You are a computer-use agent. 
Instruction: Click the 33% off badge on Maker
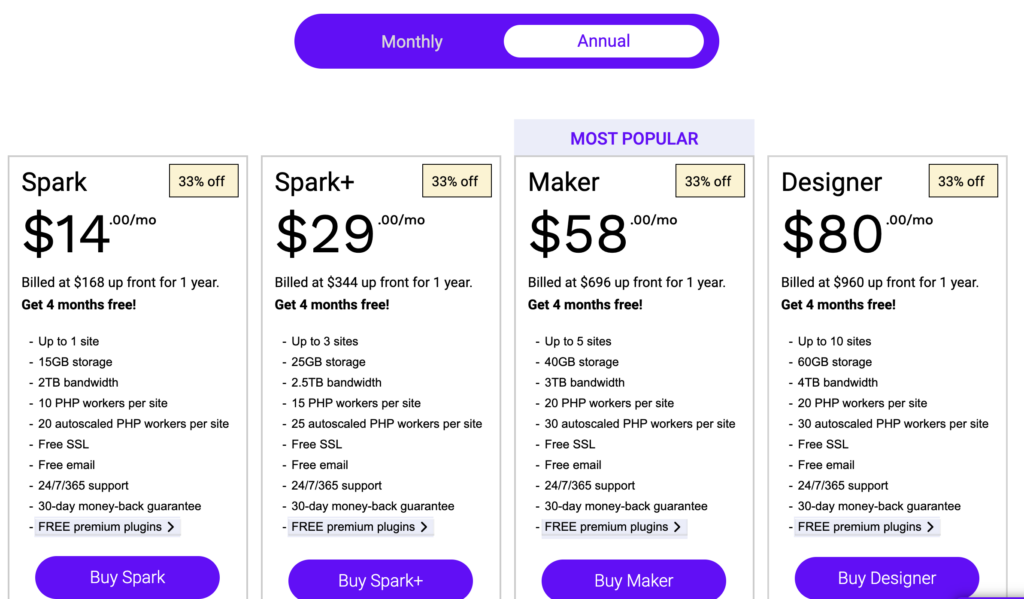[x=710, y=181]
